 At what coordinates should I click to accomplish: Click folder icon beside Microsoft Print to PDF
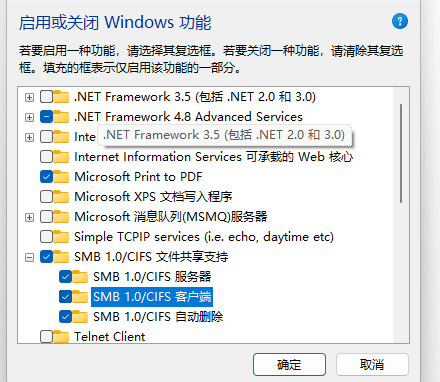pyautogui.click(x=61, y=176)
